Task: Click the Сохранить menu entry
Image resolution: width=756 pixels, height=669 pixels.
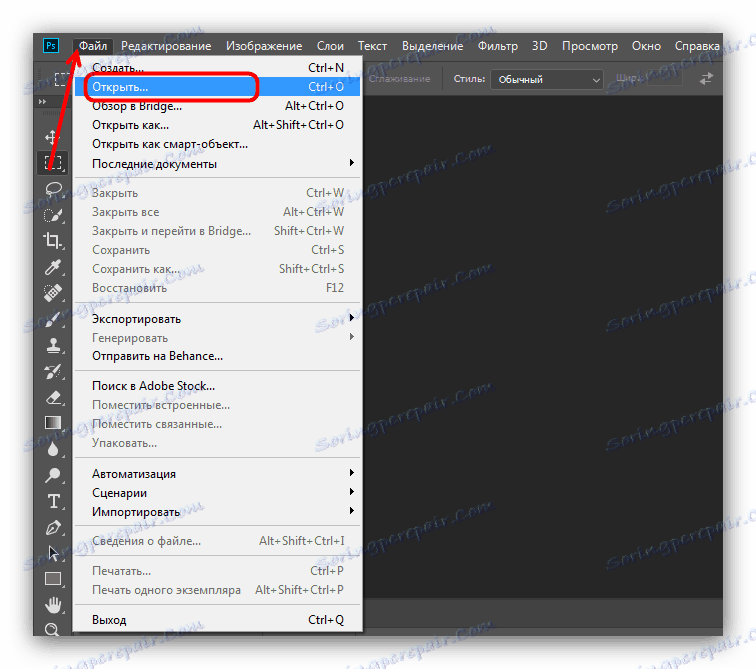Action: click(x=218, y=250)
